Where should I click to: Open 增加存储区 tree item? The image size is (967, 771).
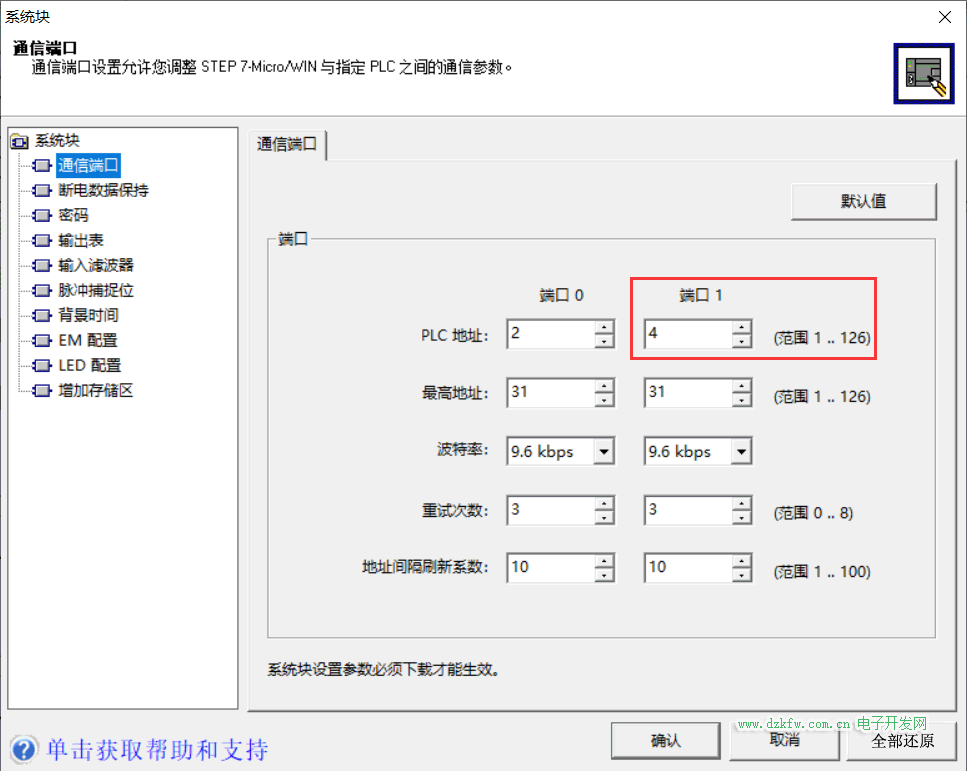click(x=95, y=391)
